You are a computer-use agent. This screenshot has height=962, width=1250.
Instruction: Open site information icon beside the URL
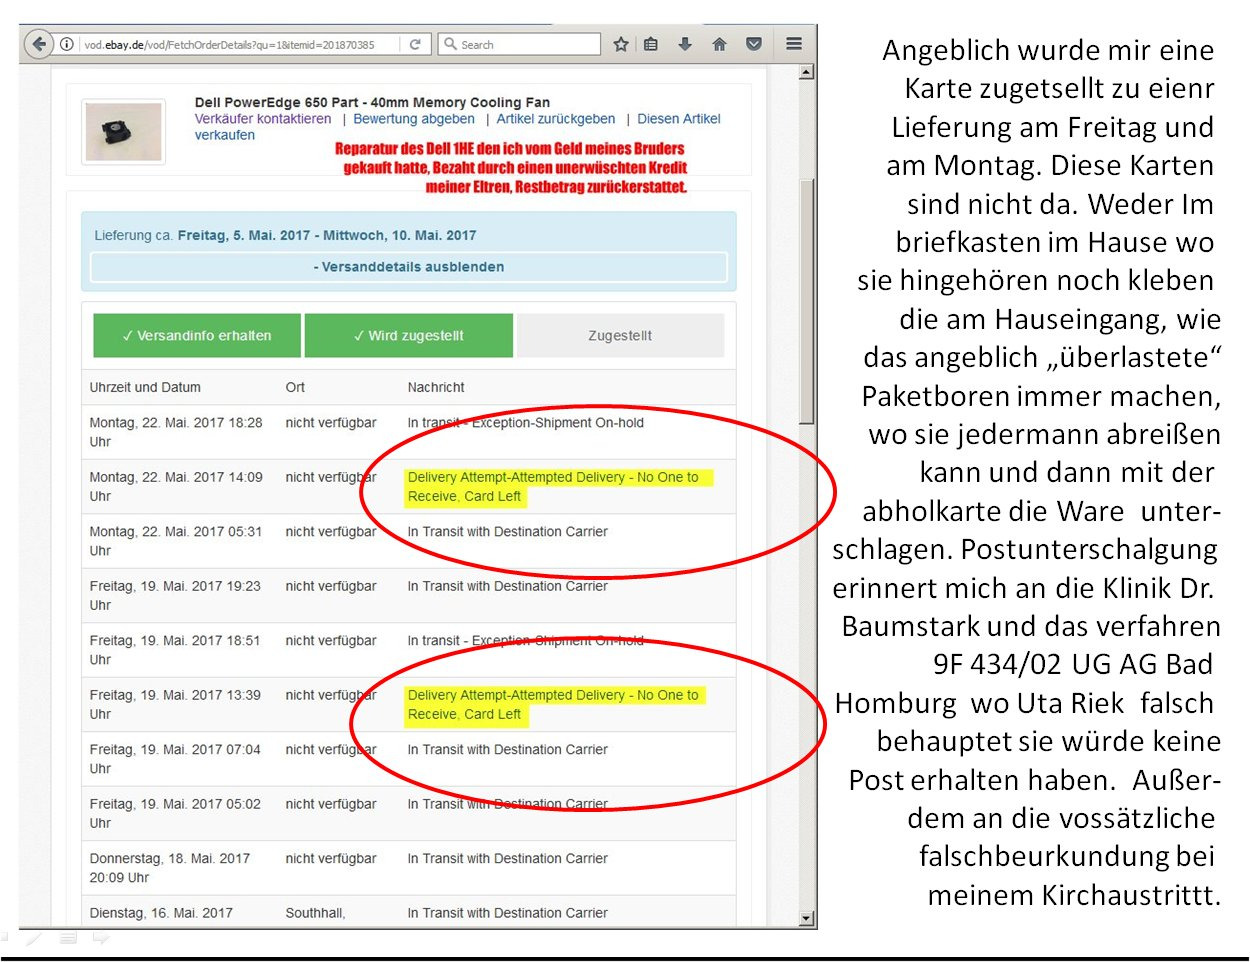click(x=66, y=44)
